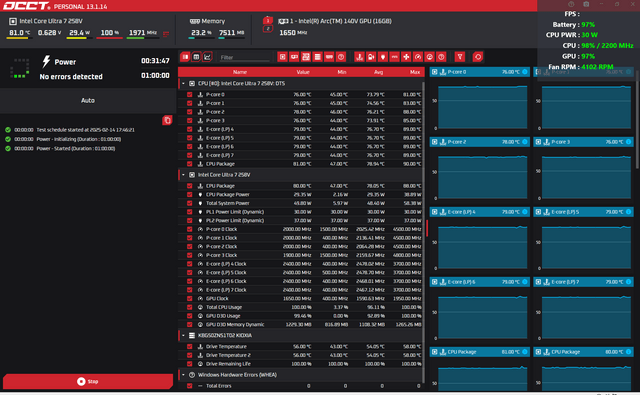
Task: Take screenshot with camera icon in title bar
Action: tap(586, 4)
